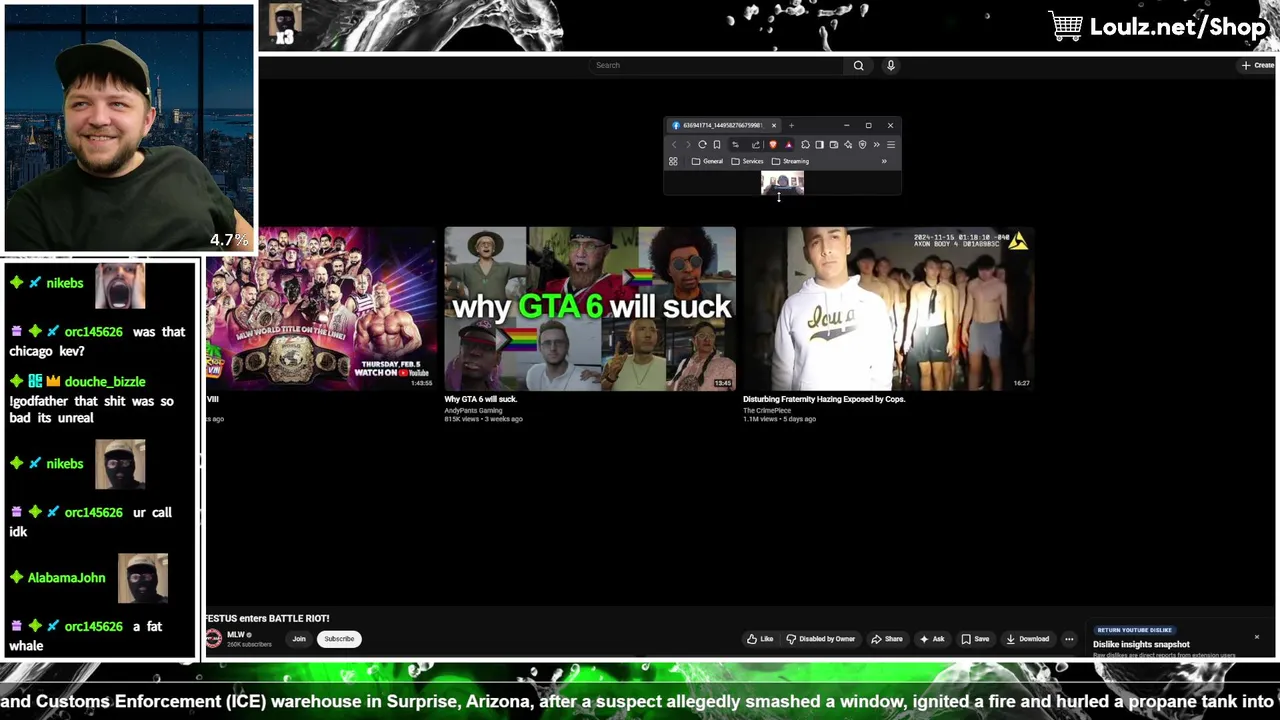The image size is (1280, 720).
Task: Like the video with thumbs up
Action: tap(760, 639)
